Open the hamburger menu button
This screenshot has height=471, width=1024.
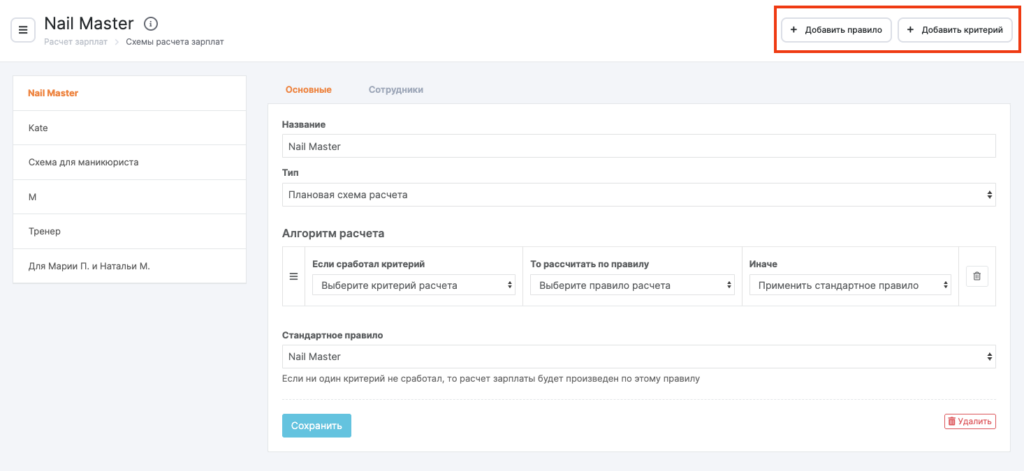[23, 30]
